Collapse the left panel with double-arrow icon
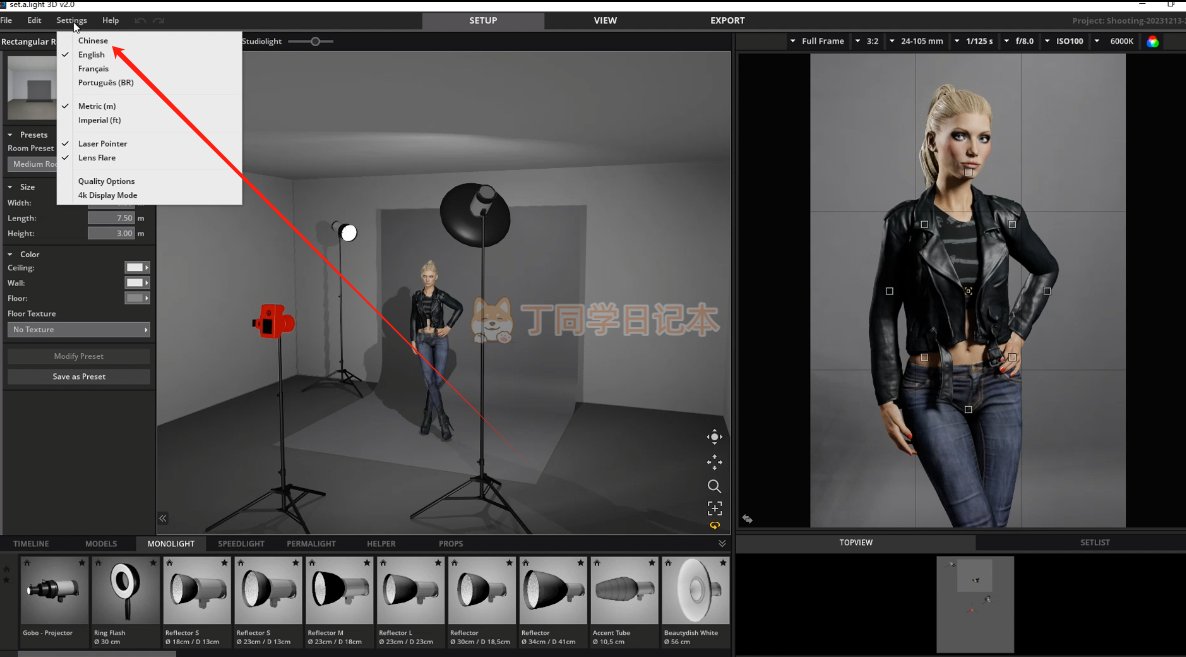The width and height of the screenshot is (1186, 657). (x=163, y=518)
